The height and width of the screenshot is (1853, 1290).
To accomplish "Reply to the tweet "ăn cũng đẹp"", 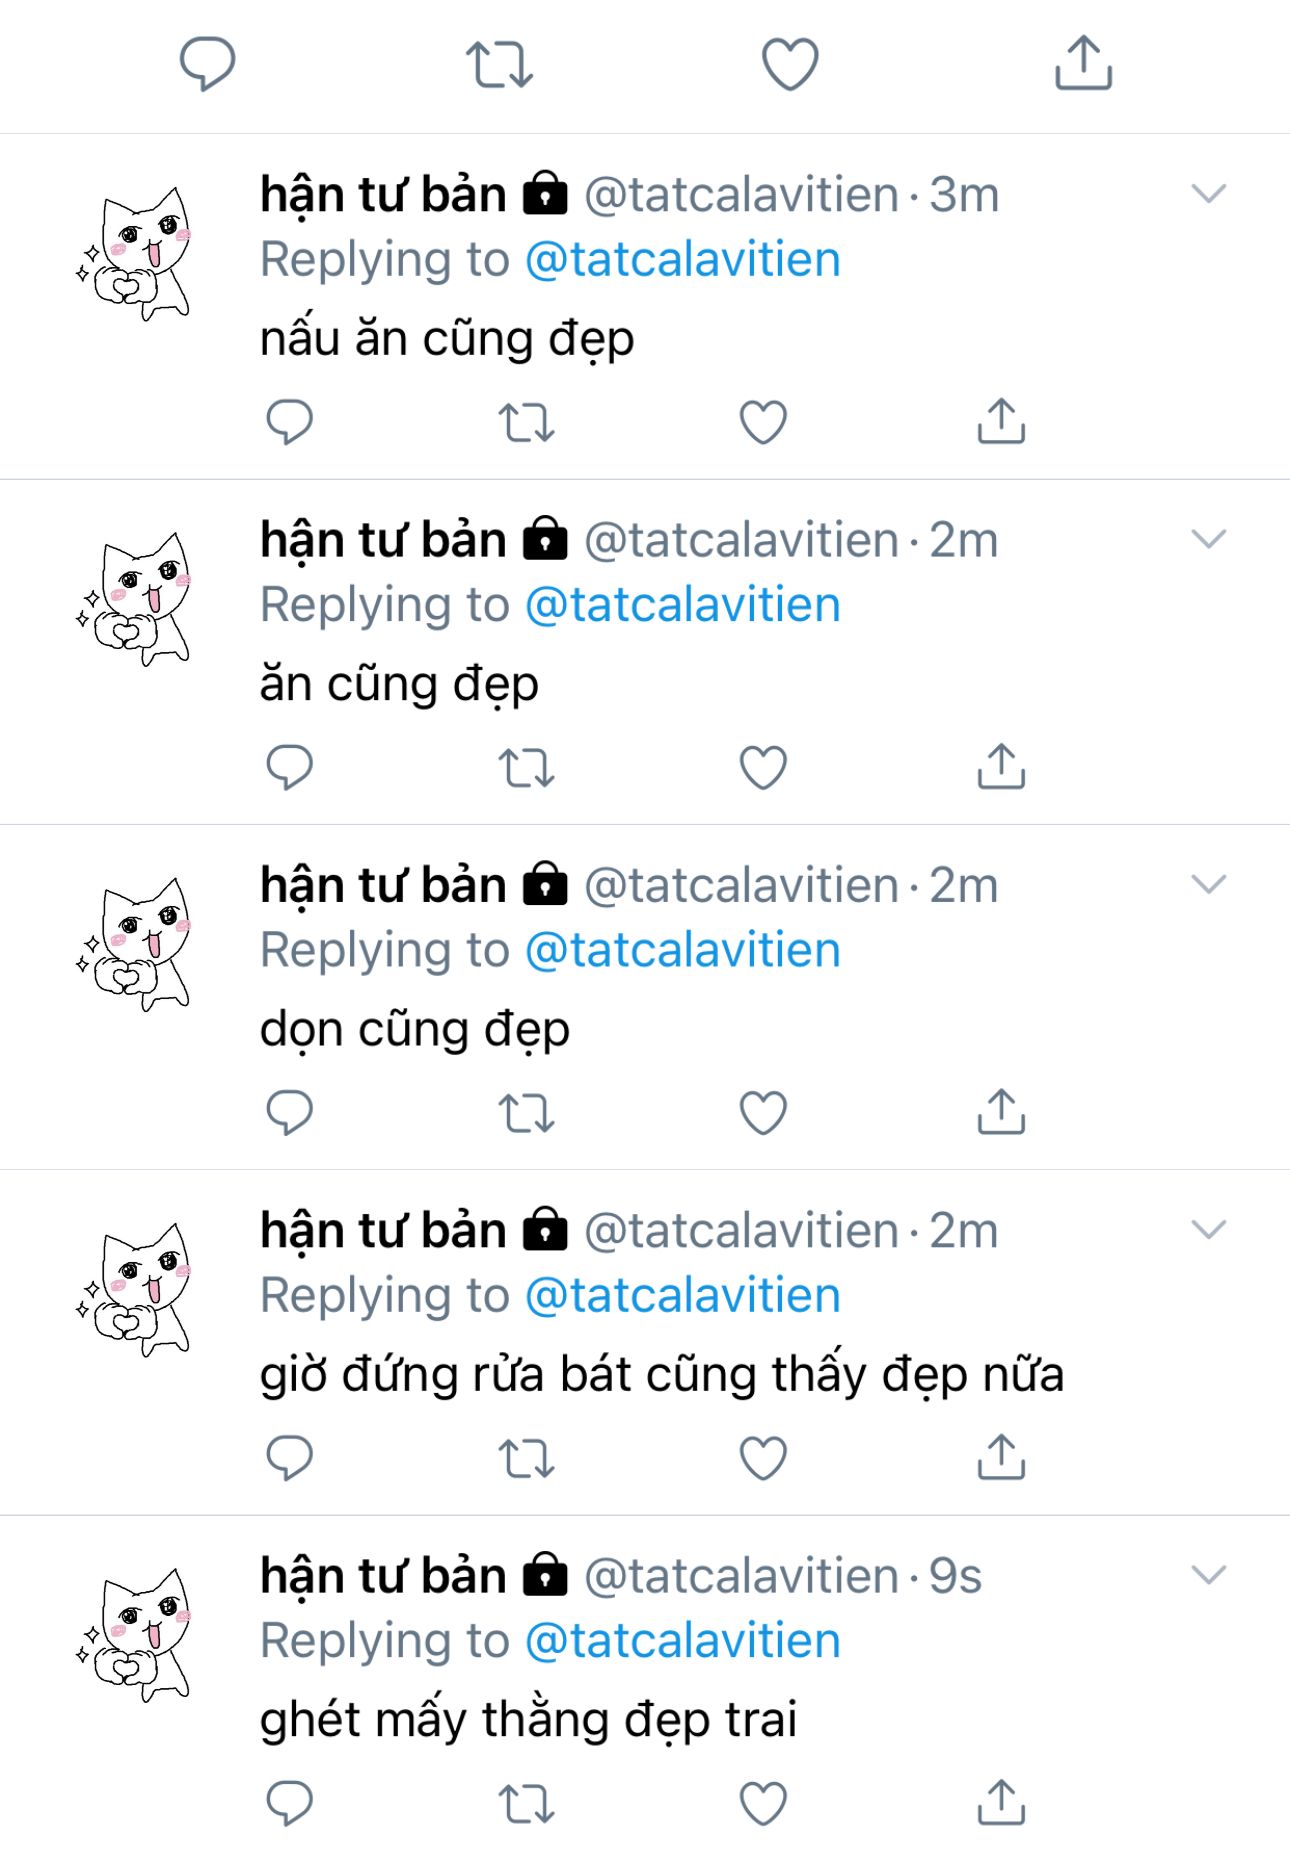I will pos(290,767).
